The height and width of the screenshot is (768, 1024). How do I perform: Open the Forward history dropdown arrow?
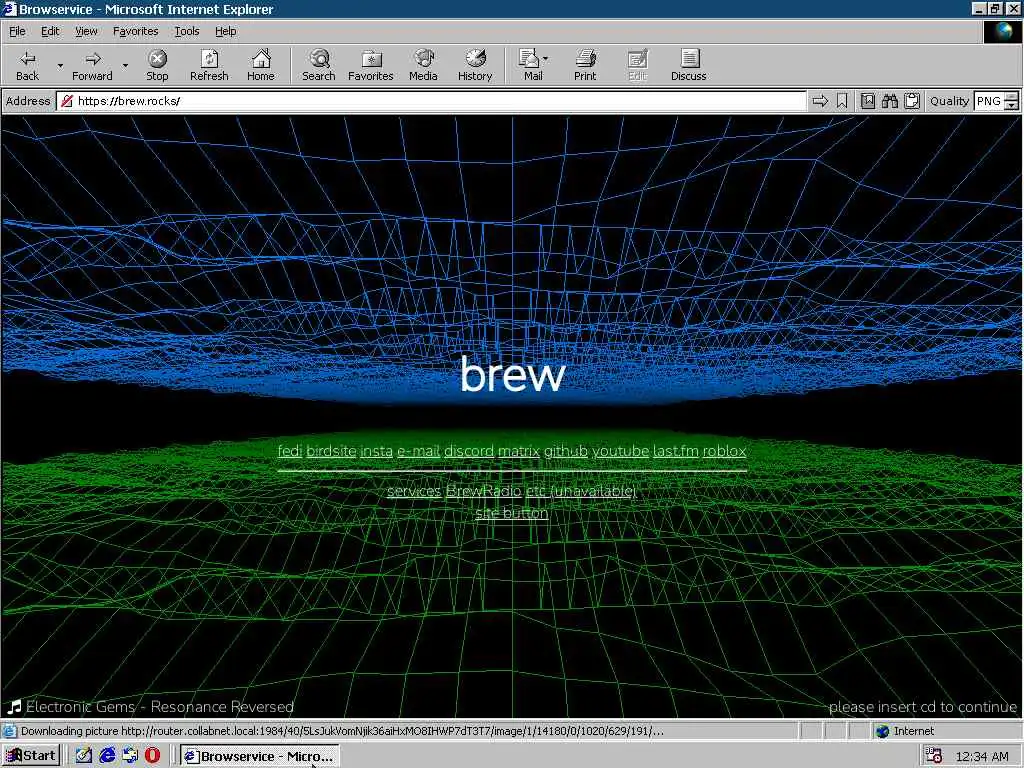point(125,65)
